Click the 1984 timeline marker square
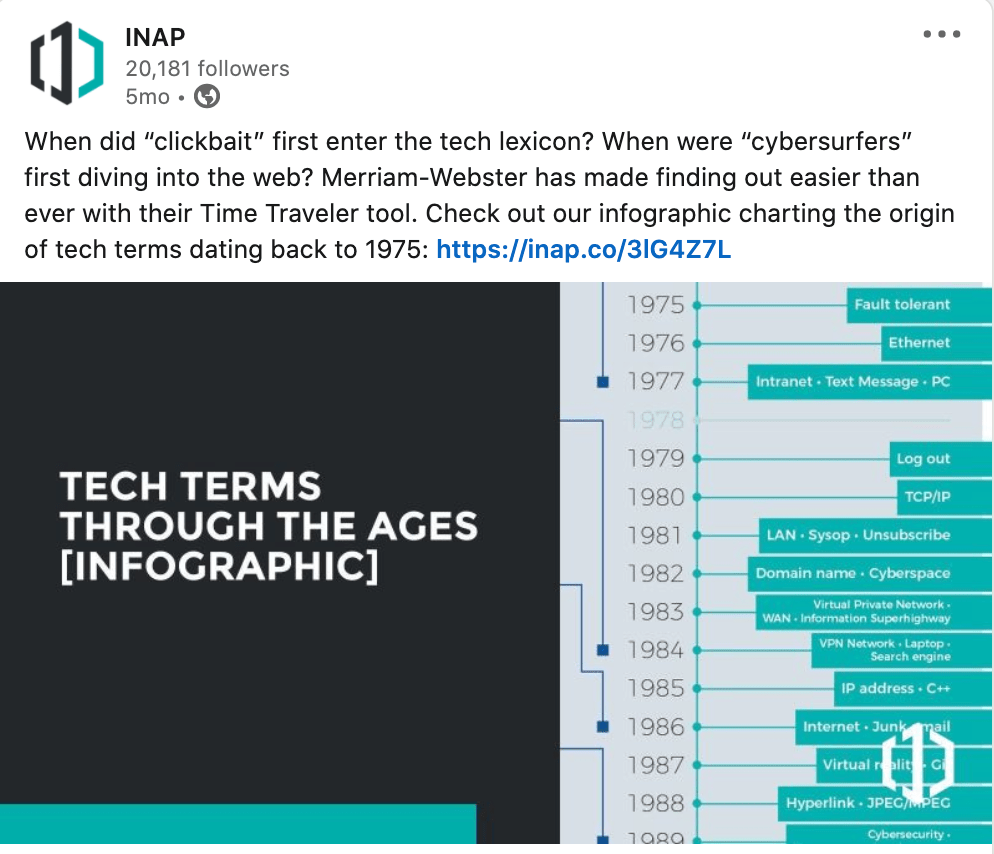Screen dimensions: 994x854 (602, 650)
